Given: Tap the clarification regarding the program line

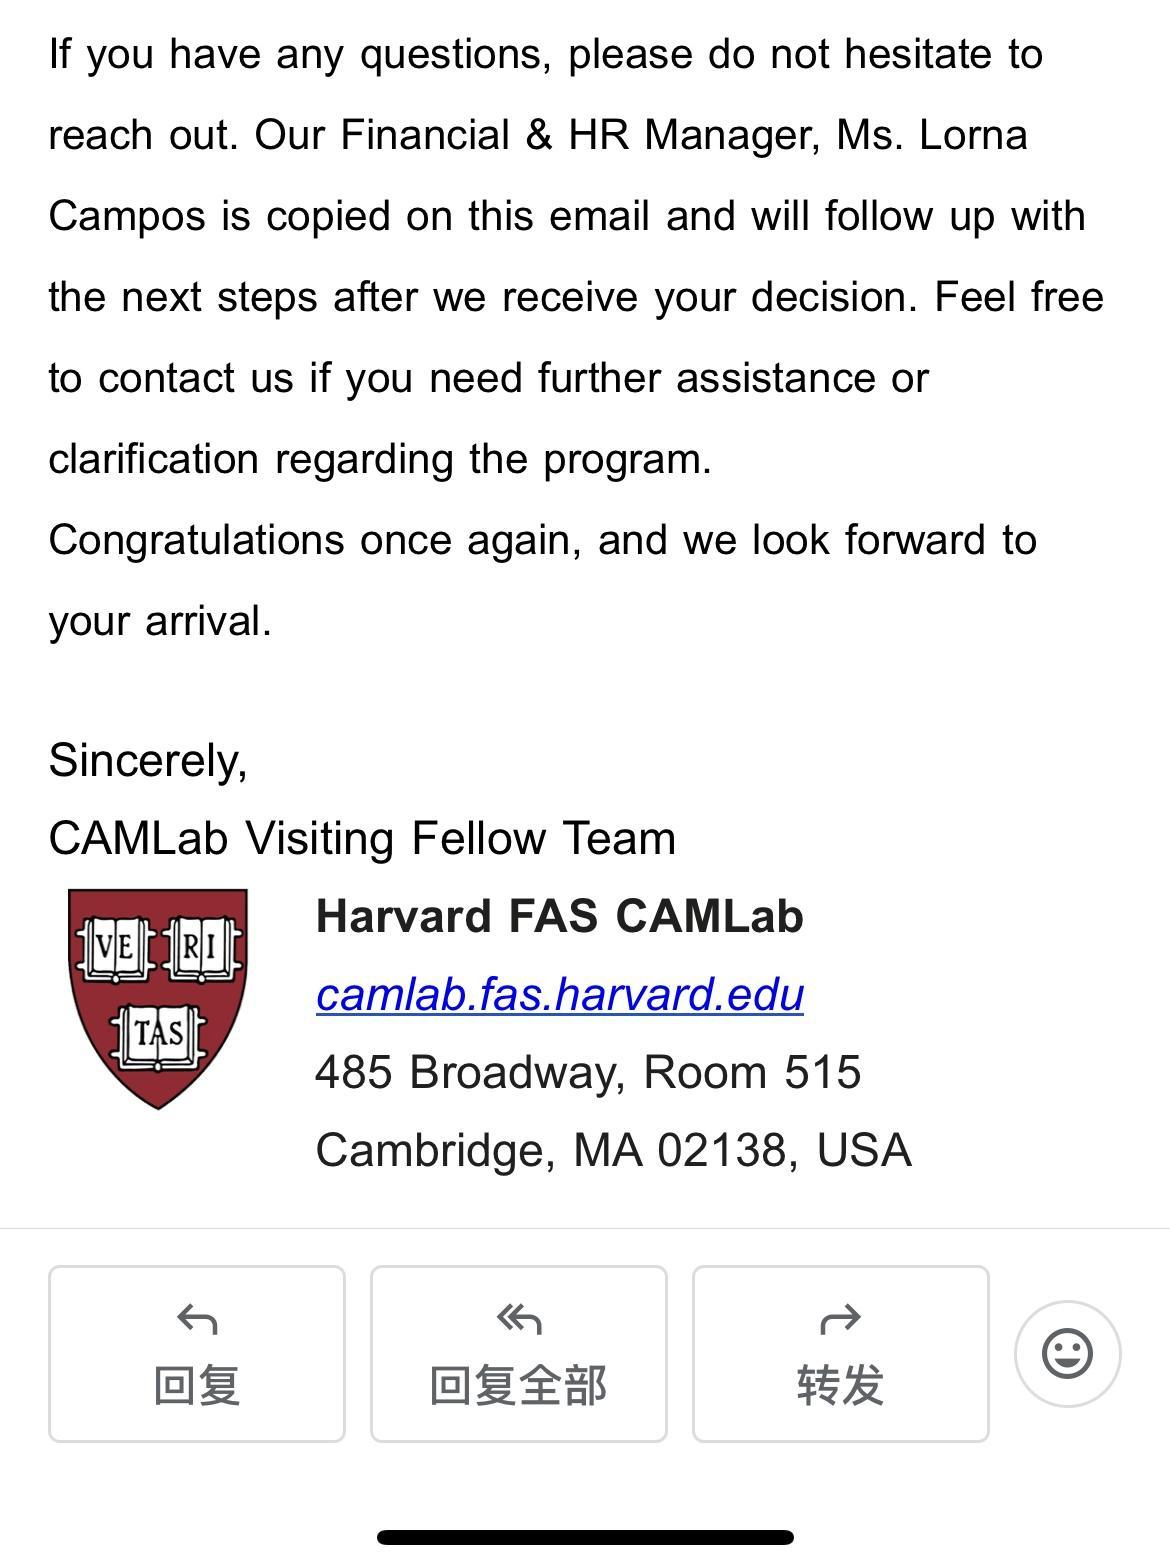Looking at the screenshot, I should [x=380, y=459].
